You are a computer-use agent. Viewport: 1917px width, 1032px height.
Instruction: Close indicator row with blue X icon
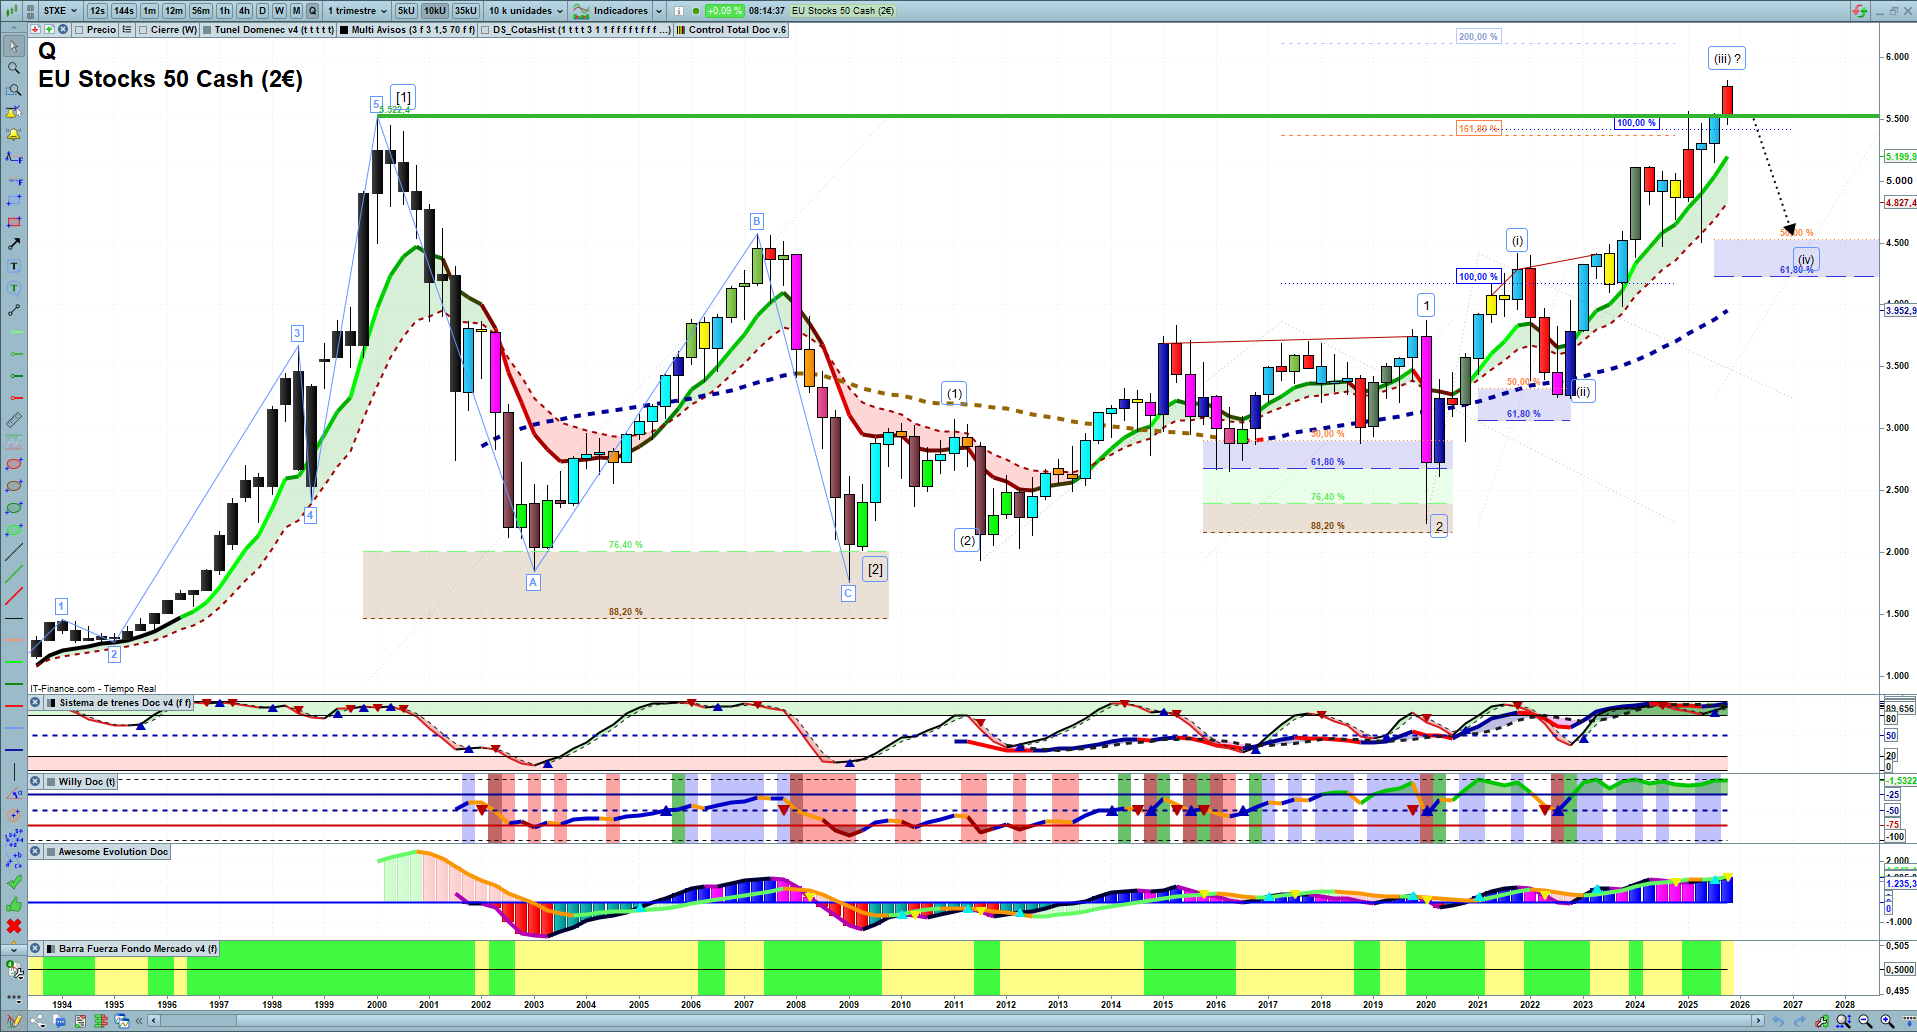click(x=63, y=30)
